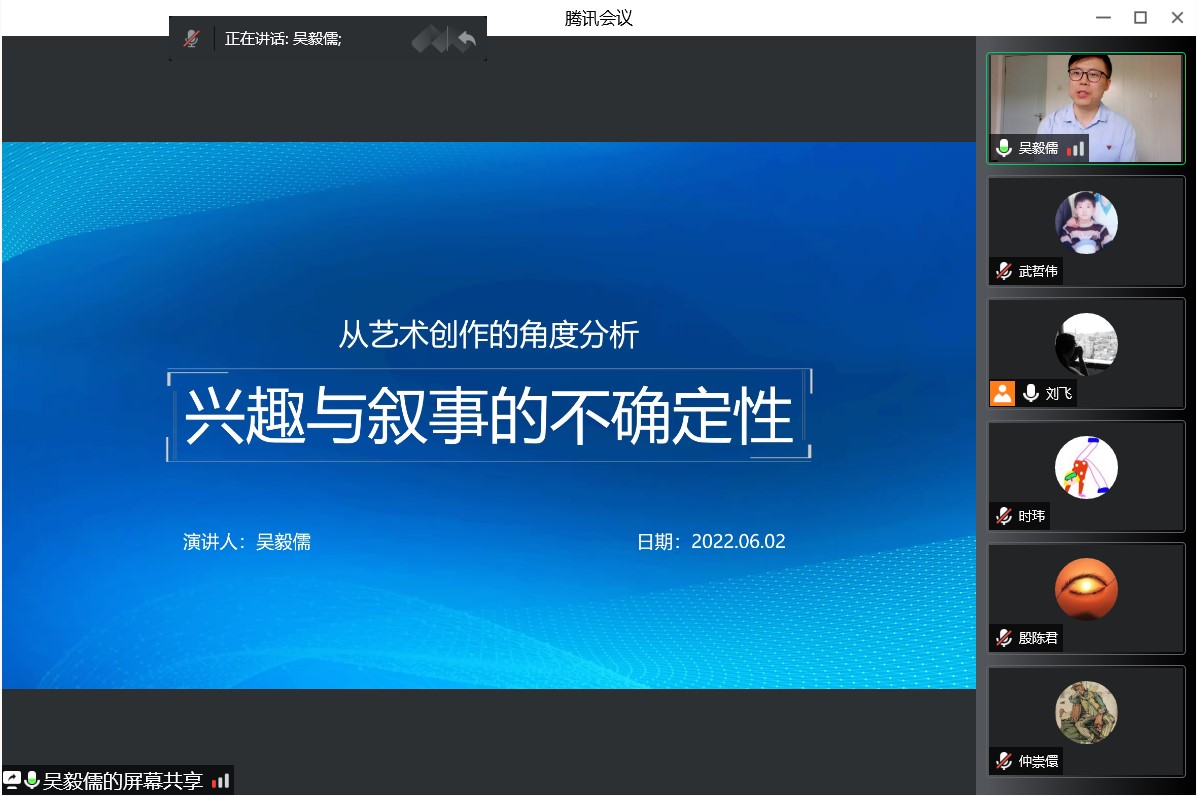The width and height of the screenshot is (1197, 796).
Task: Select 武哲伟's participant tile avatar
Action: (1086, 222)
